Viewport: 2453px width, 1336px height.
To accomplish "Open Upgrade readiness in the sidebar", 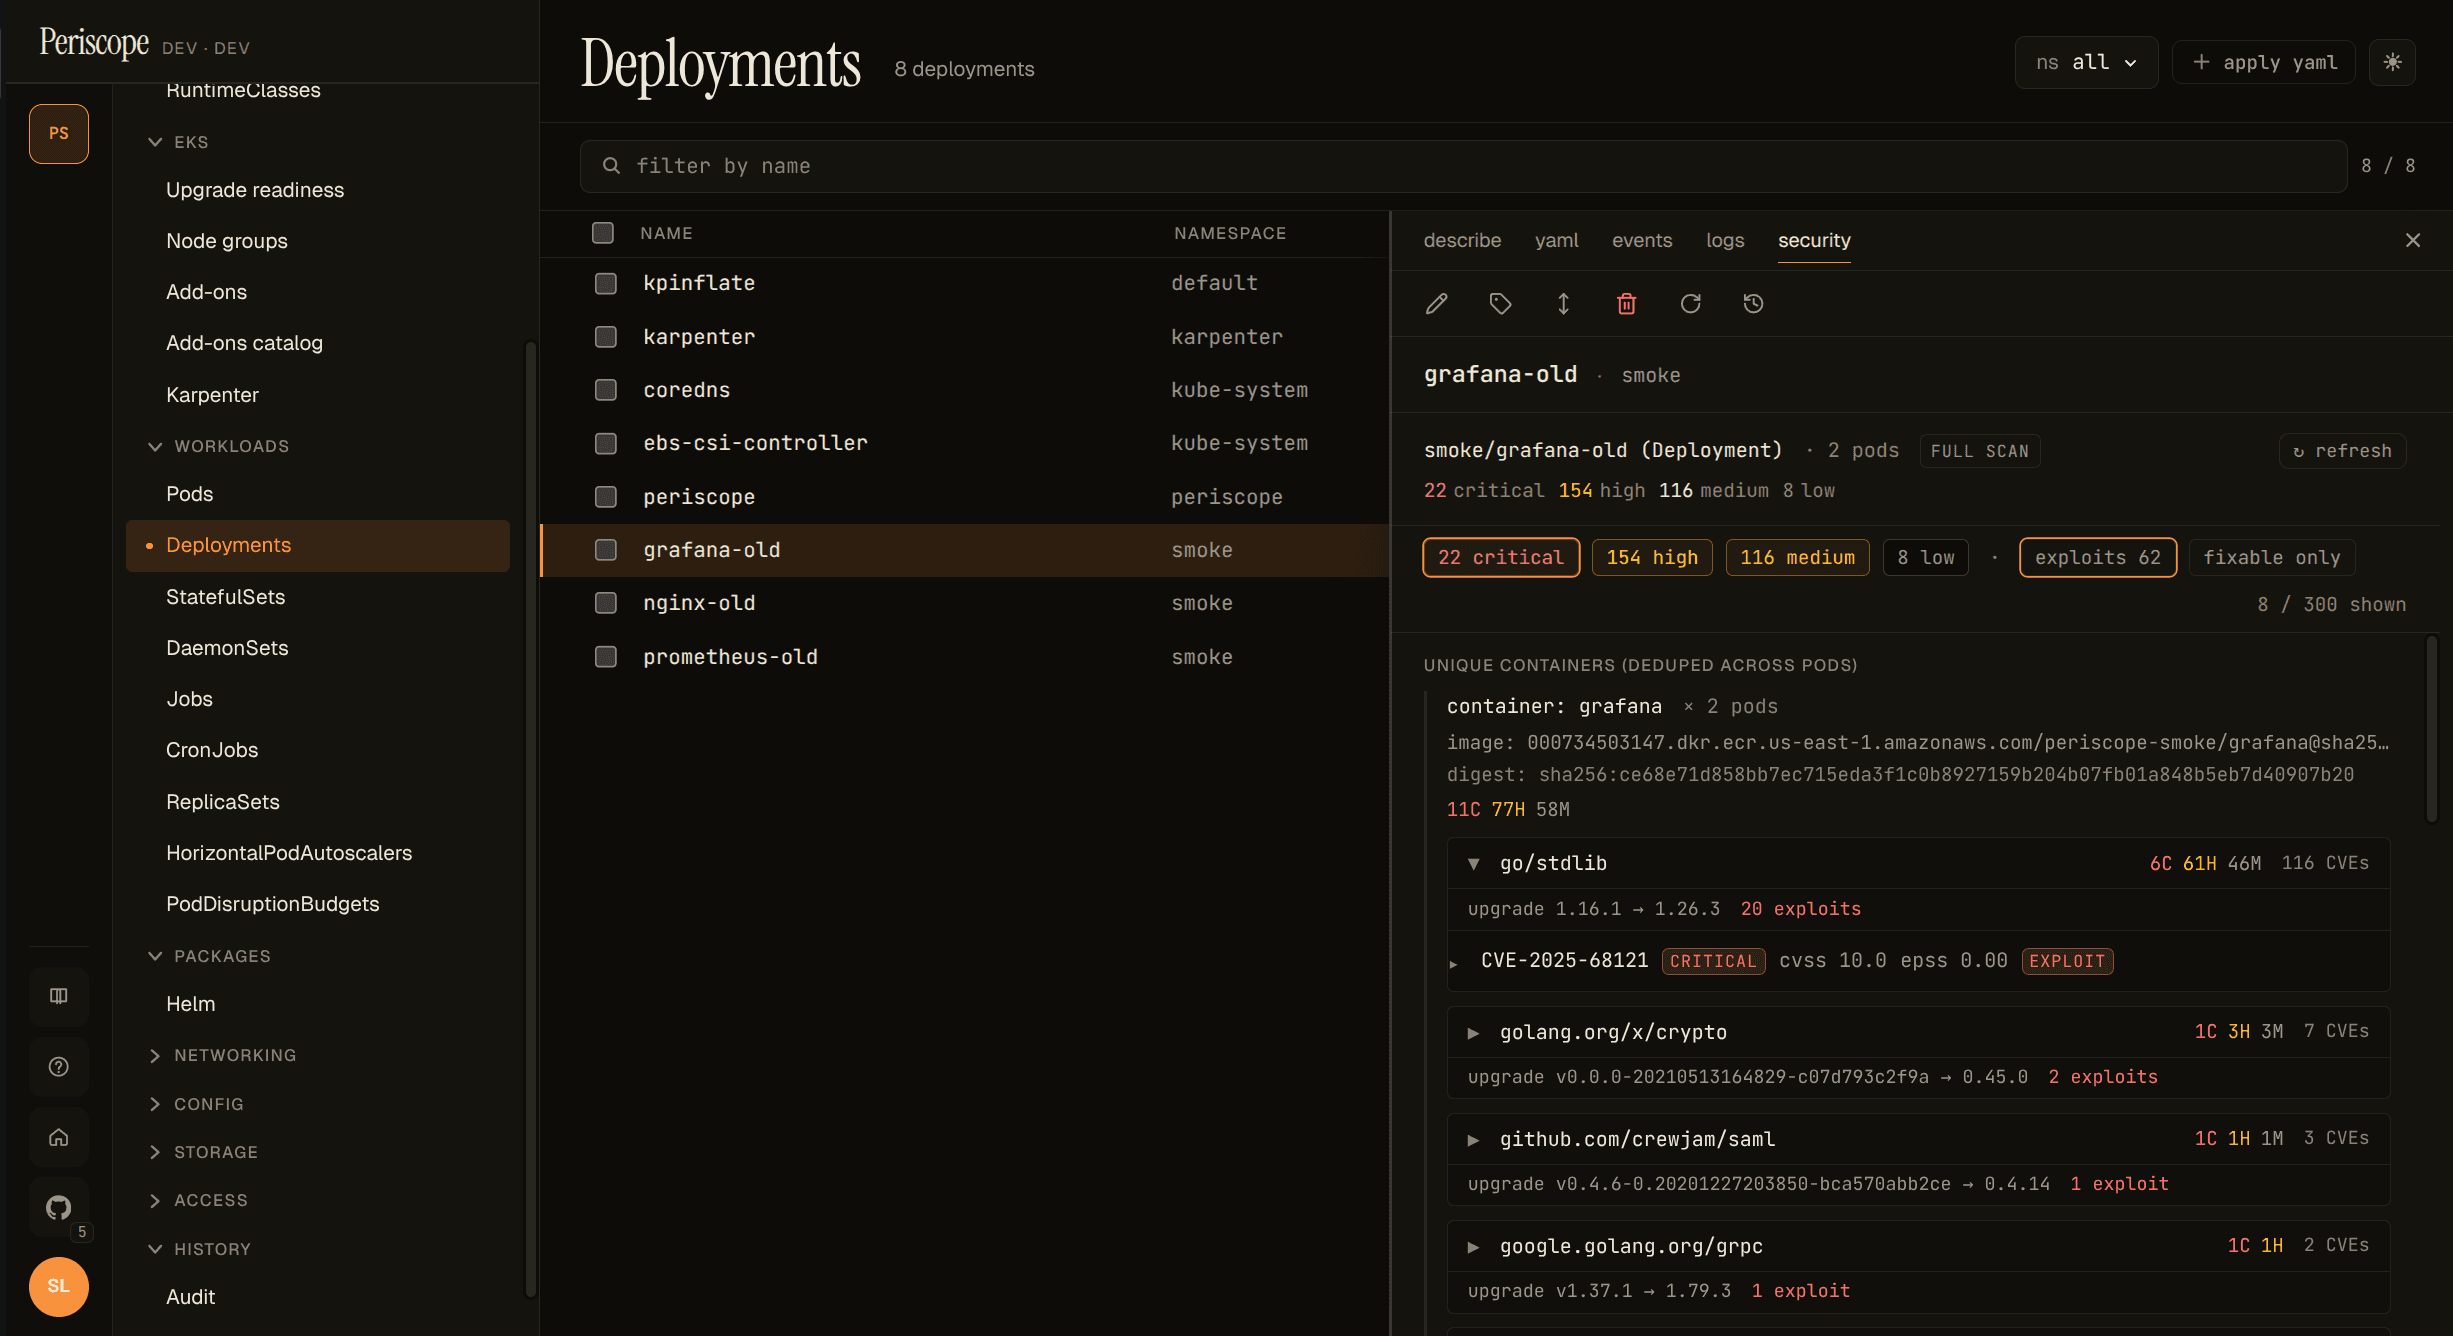I will (x=318, y=190).
